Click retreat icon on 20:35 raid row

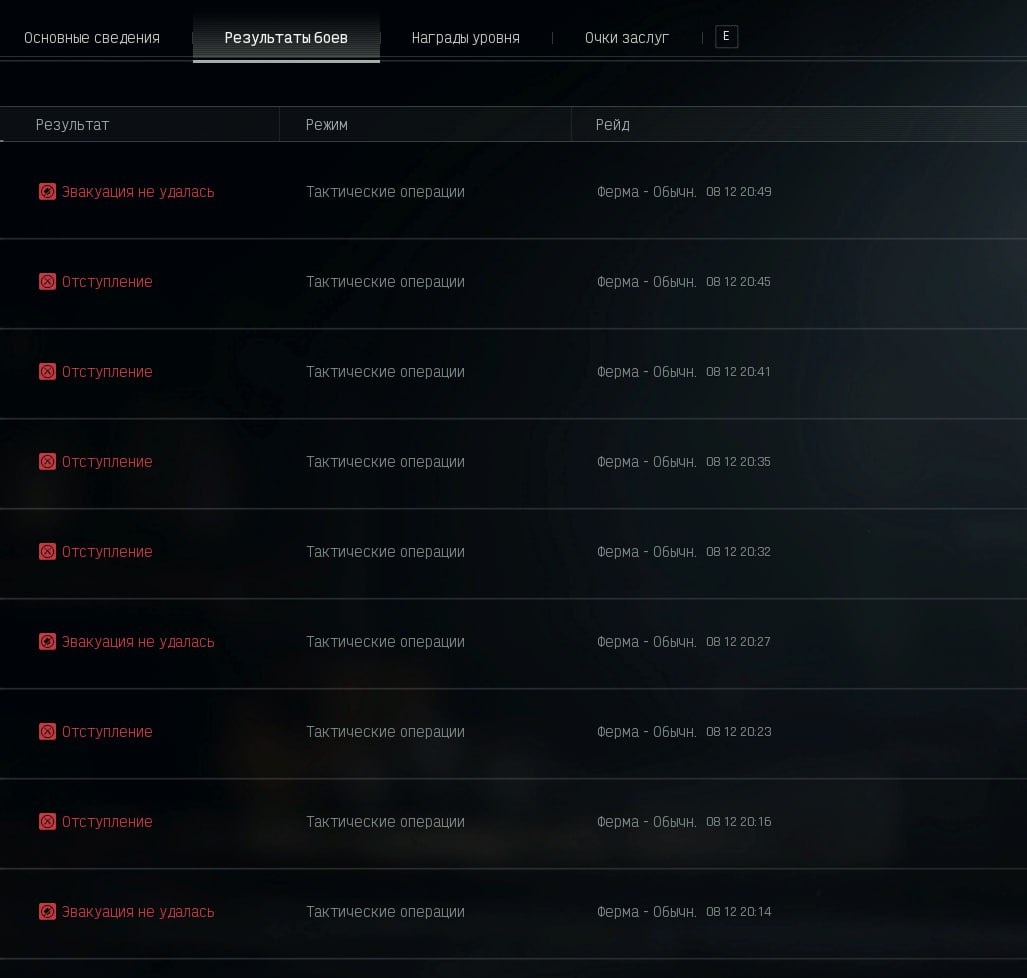pos(47,462)
